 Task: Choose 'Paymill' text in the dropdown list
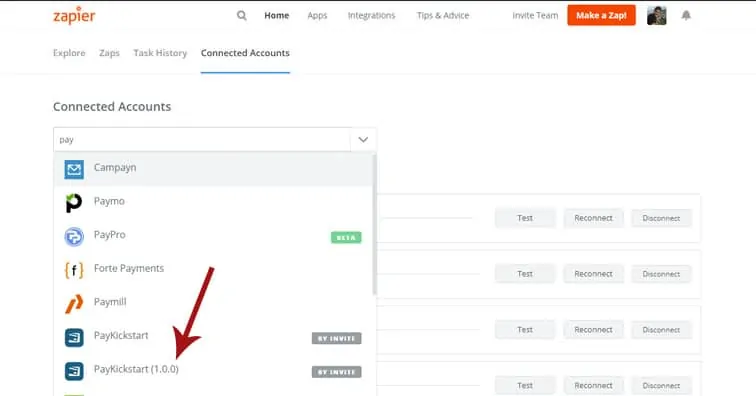[x=110, y=302]
